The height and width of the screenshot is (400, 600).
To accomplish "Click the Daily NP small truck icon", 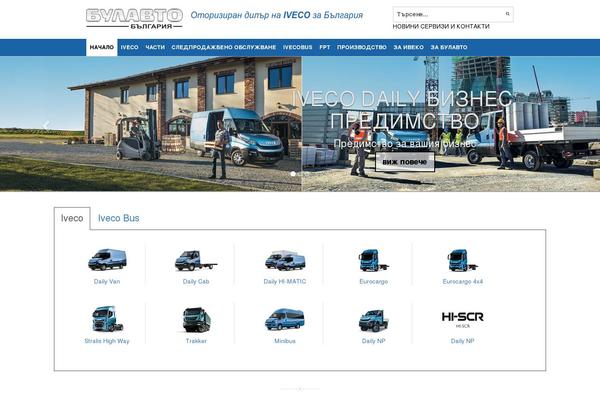I will [373, 320].
